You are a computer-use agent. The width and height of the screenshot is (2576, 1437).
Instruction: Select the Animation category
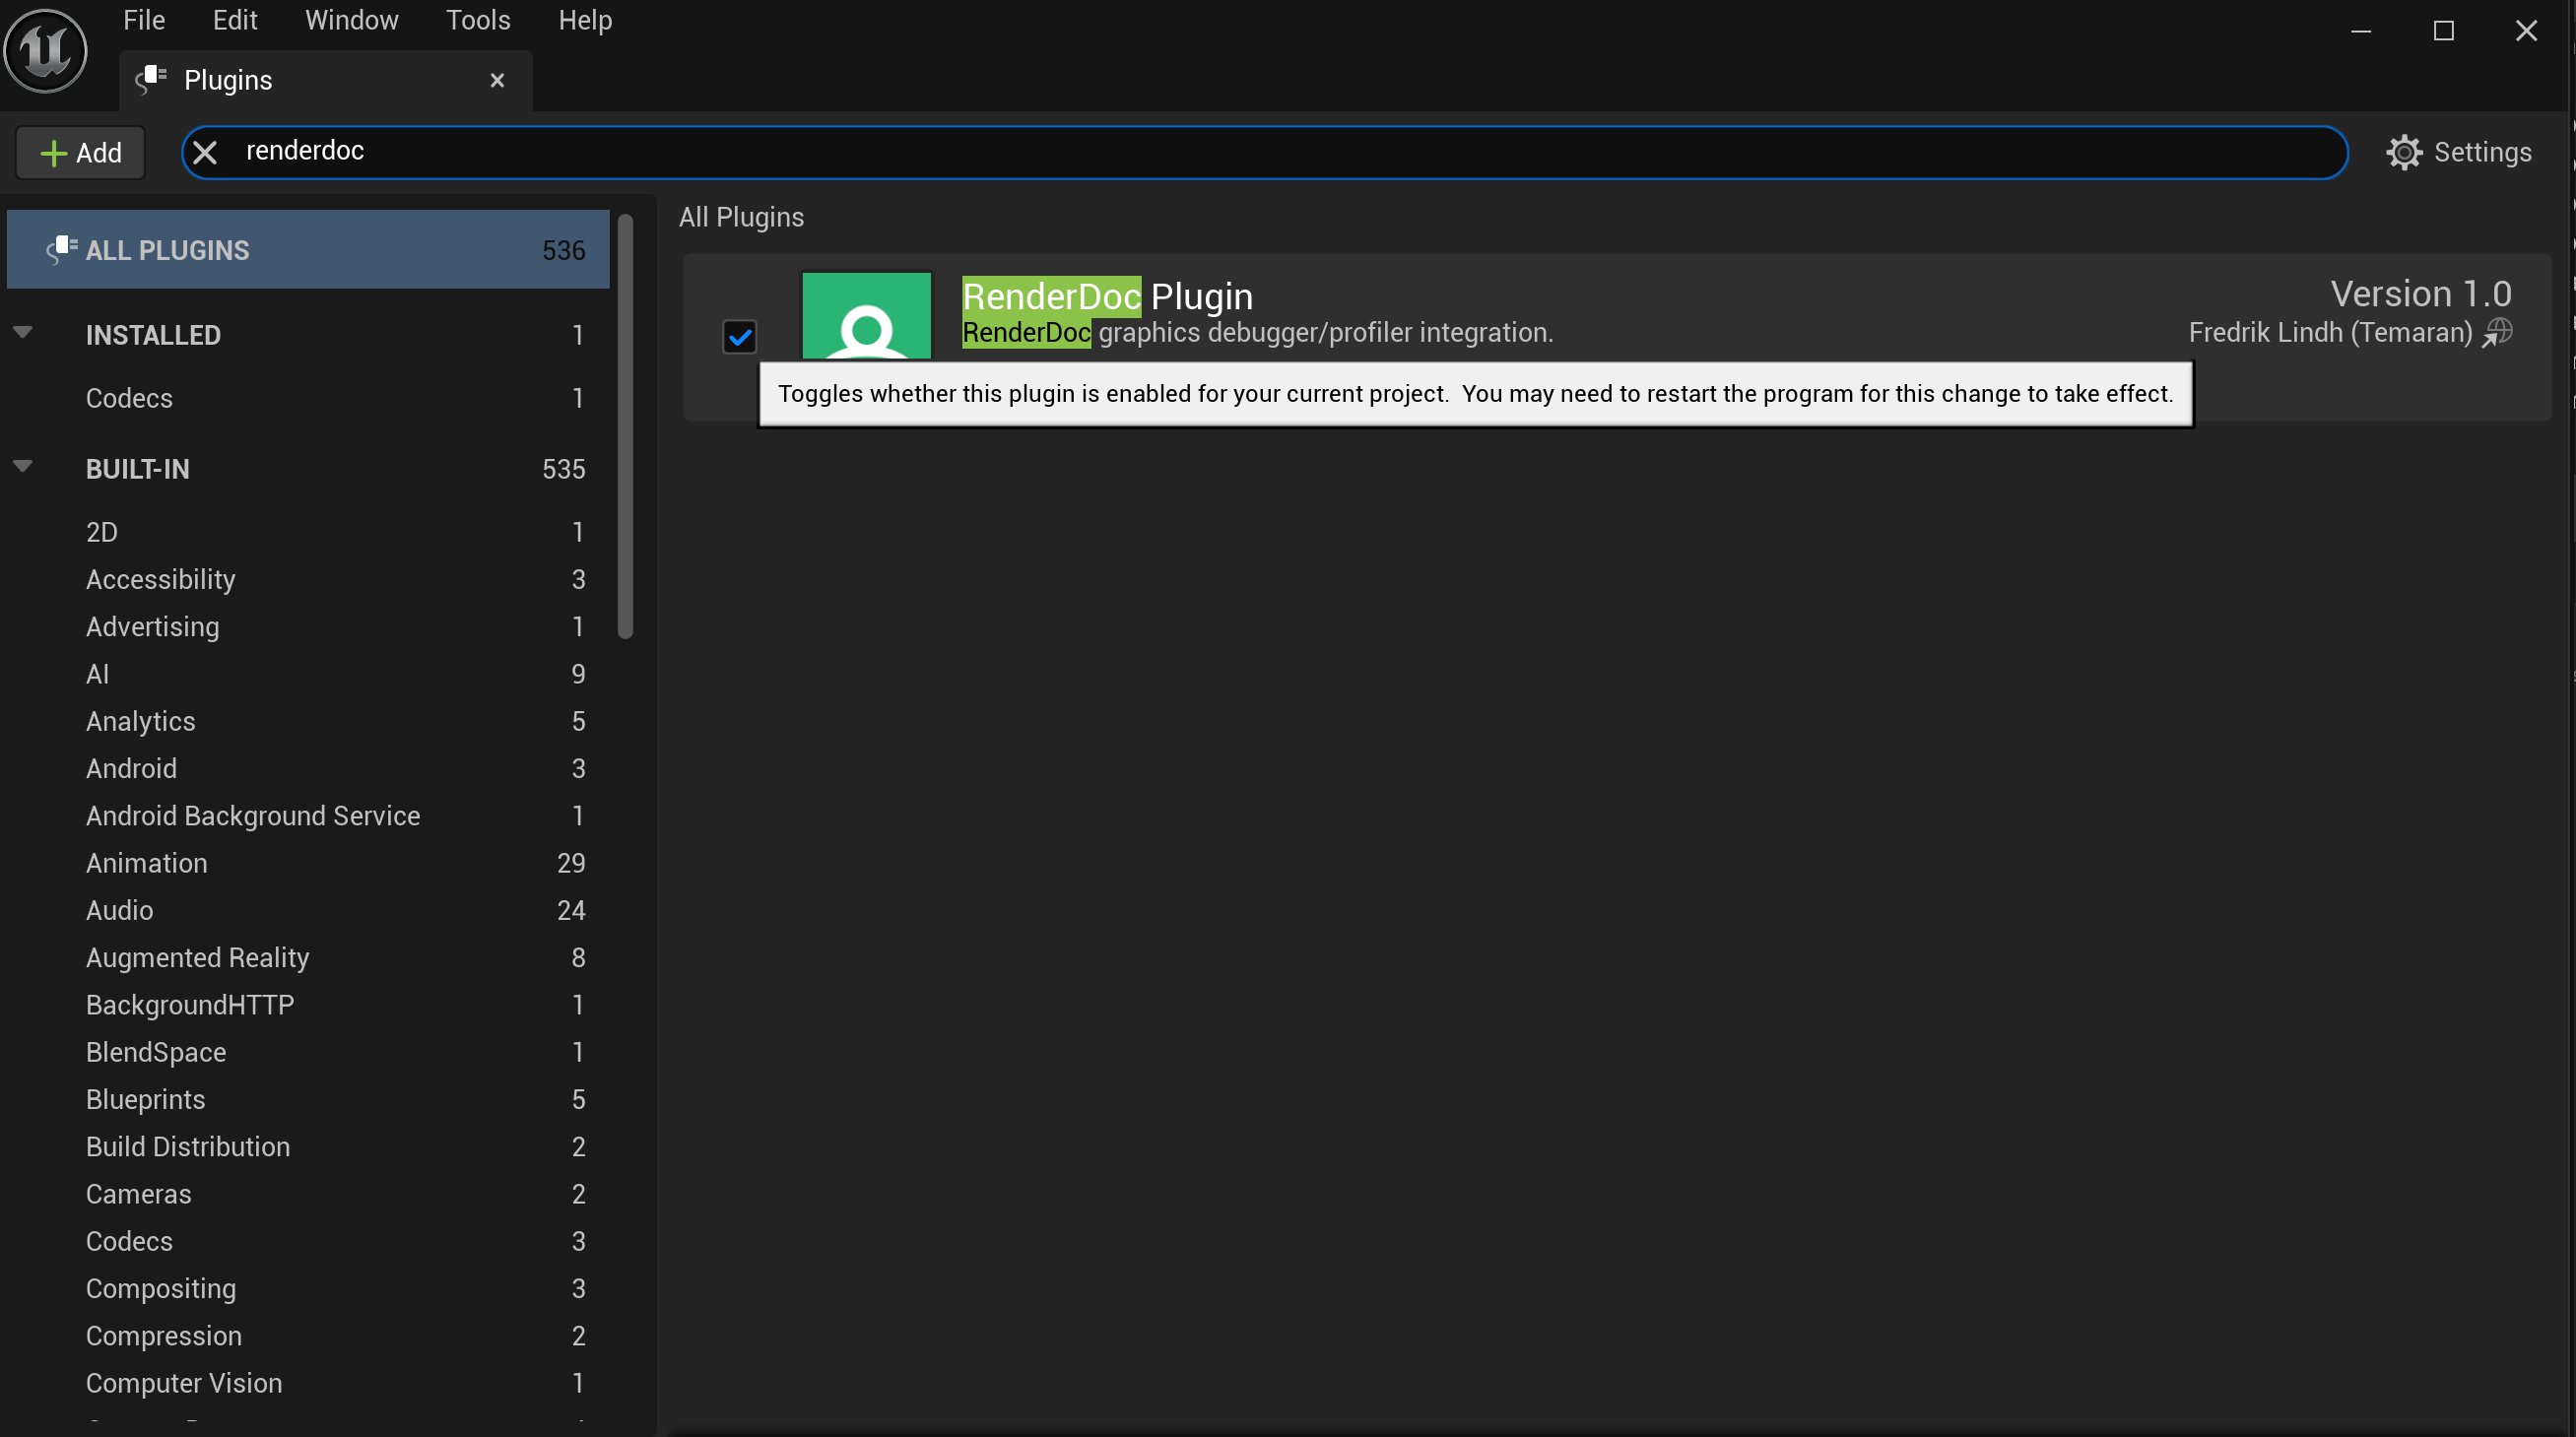click(x=308, y=862)
